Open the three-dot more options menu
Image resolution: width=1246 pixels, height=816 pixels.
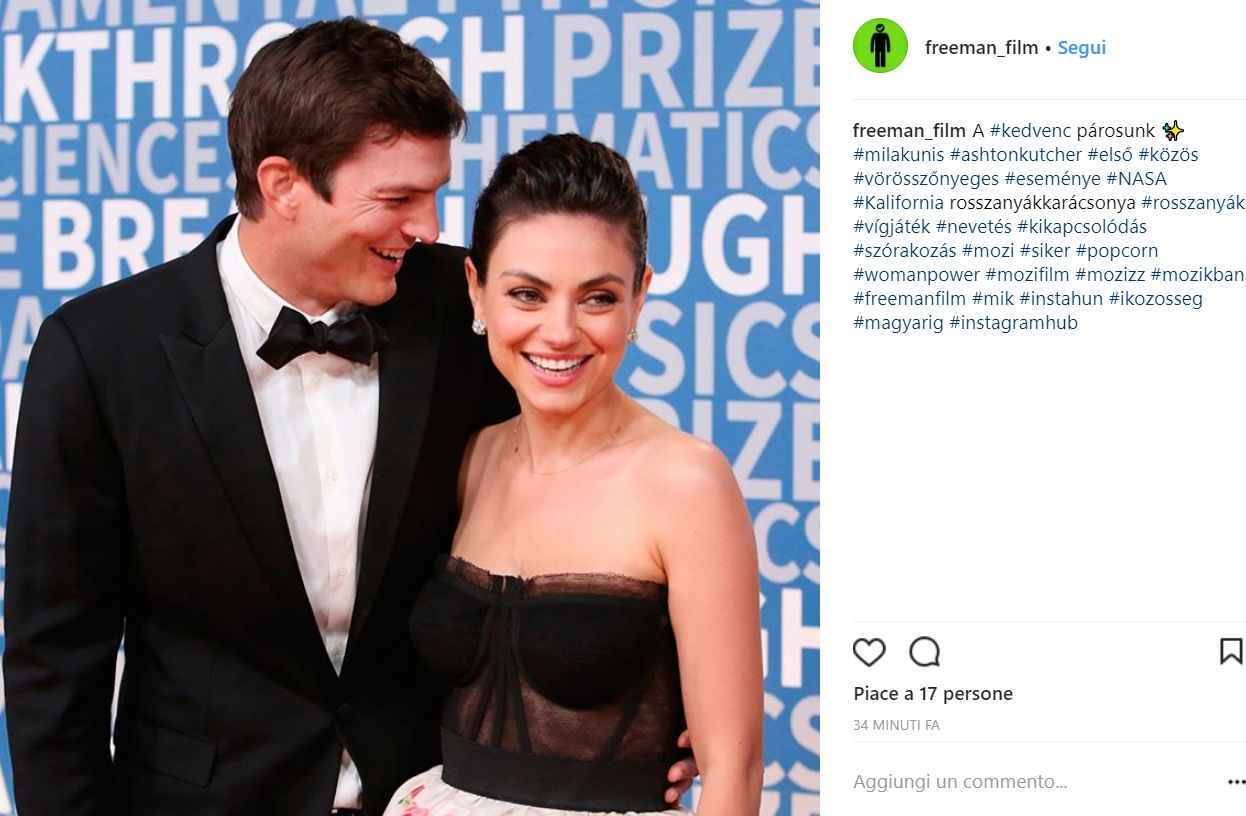pos(1236,782)
